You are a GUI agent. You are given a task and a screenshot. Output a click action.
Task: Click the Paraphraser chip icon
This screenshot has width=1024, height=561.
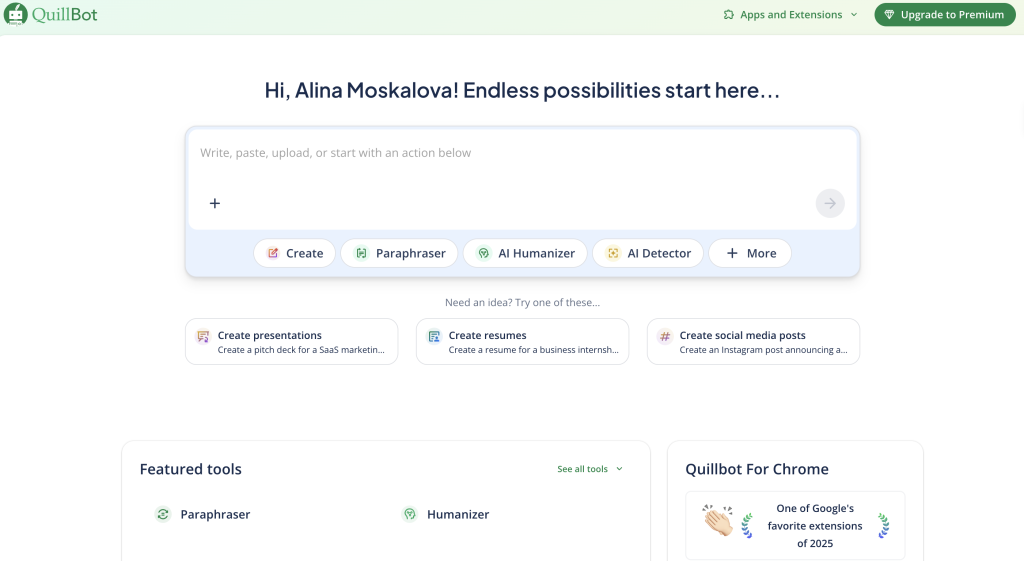[361, 253]
